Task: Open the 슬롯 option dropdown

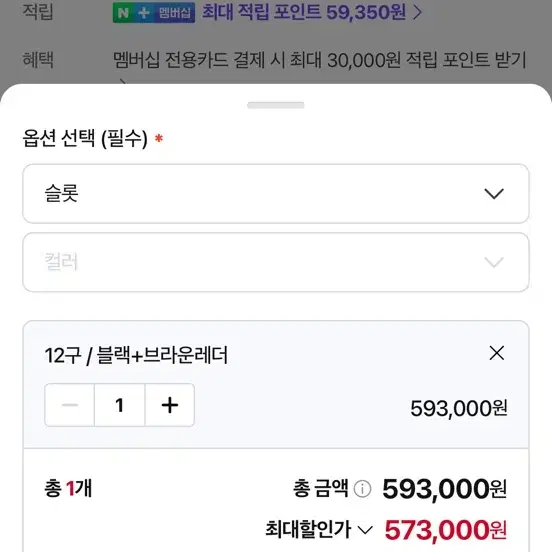Action: tap(276, 193)
